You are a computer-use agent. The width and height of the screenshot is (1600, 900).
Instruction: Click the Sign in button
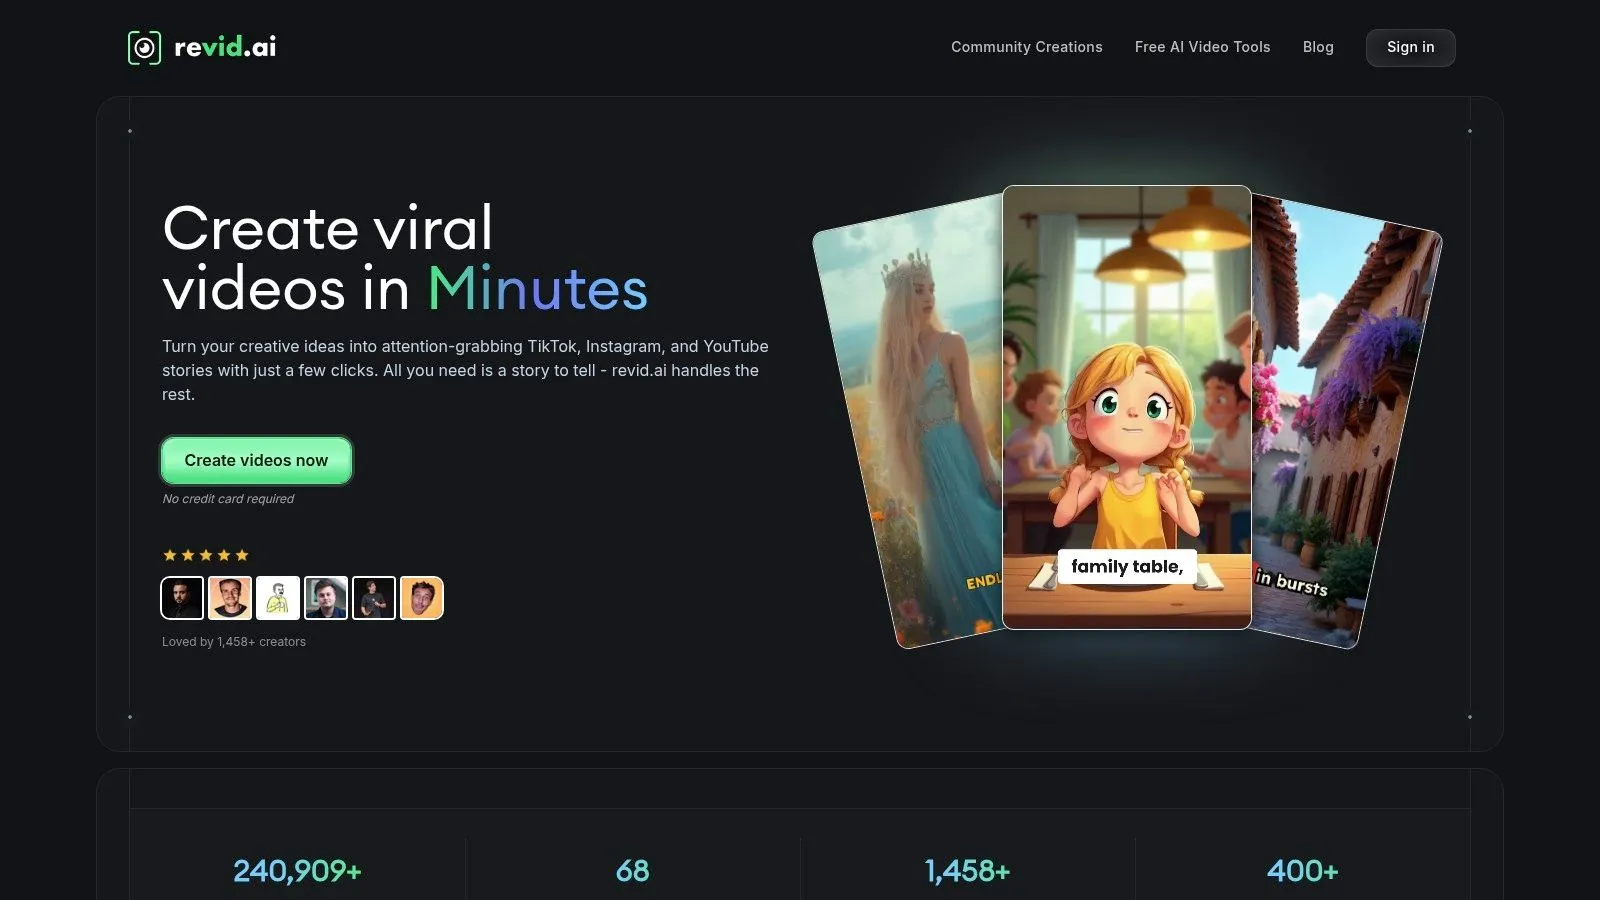coord(1410,47)
